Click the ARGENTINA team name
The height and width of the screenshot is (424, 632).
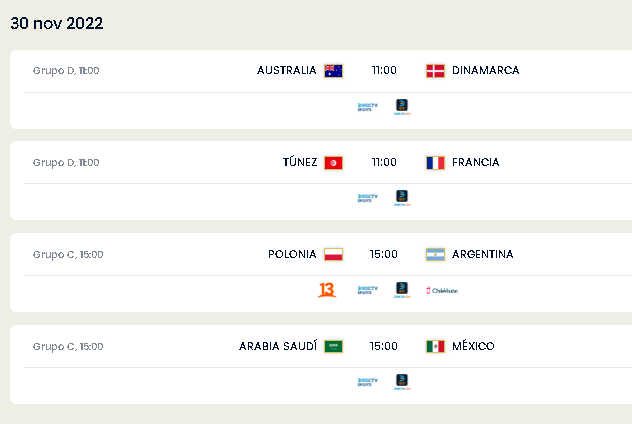coord(482,254)
